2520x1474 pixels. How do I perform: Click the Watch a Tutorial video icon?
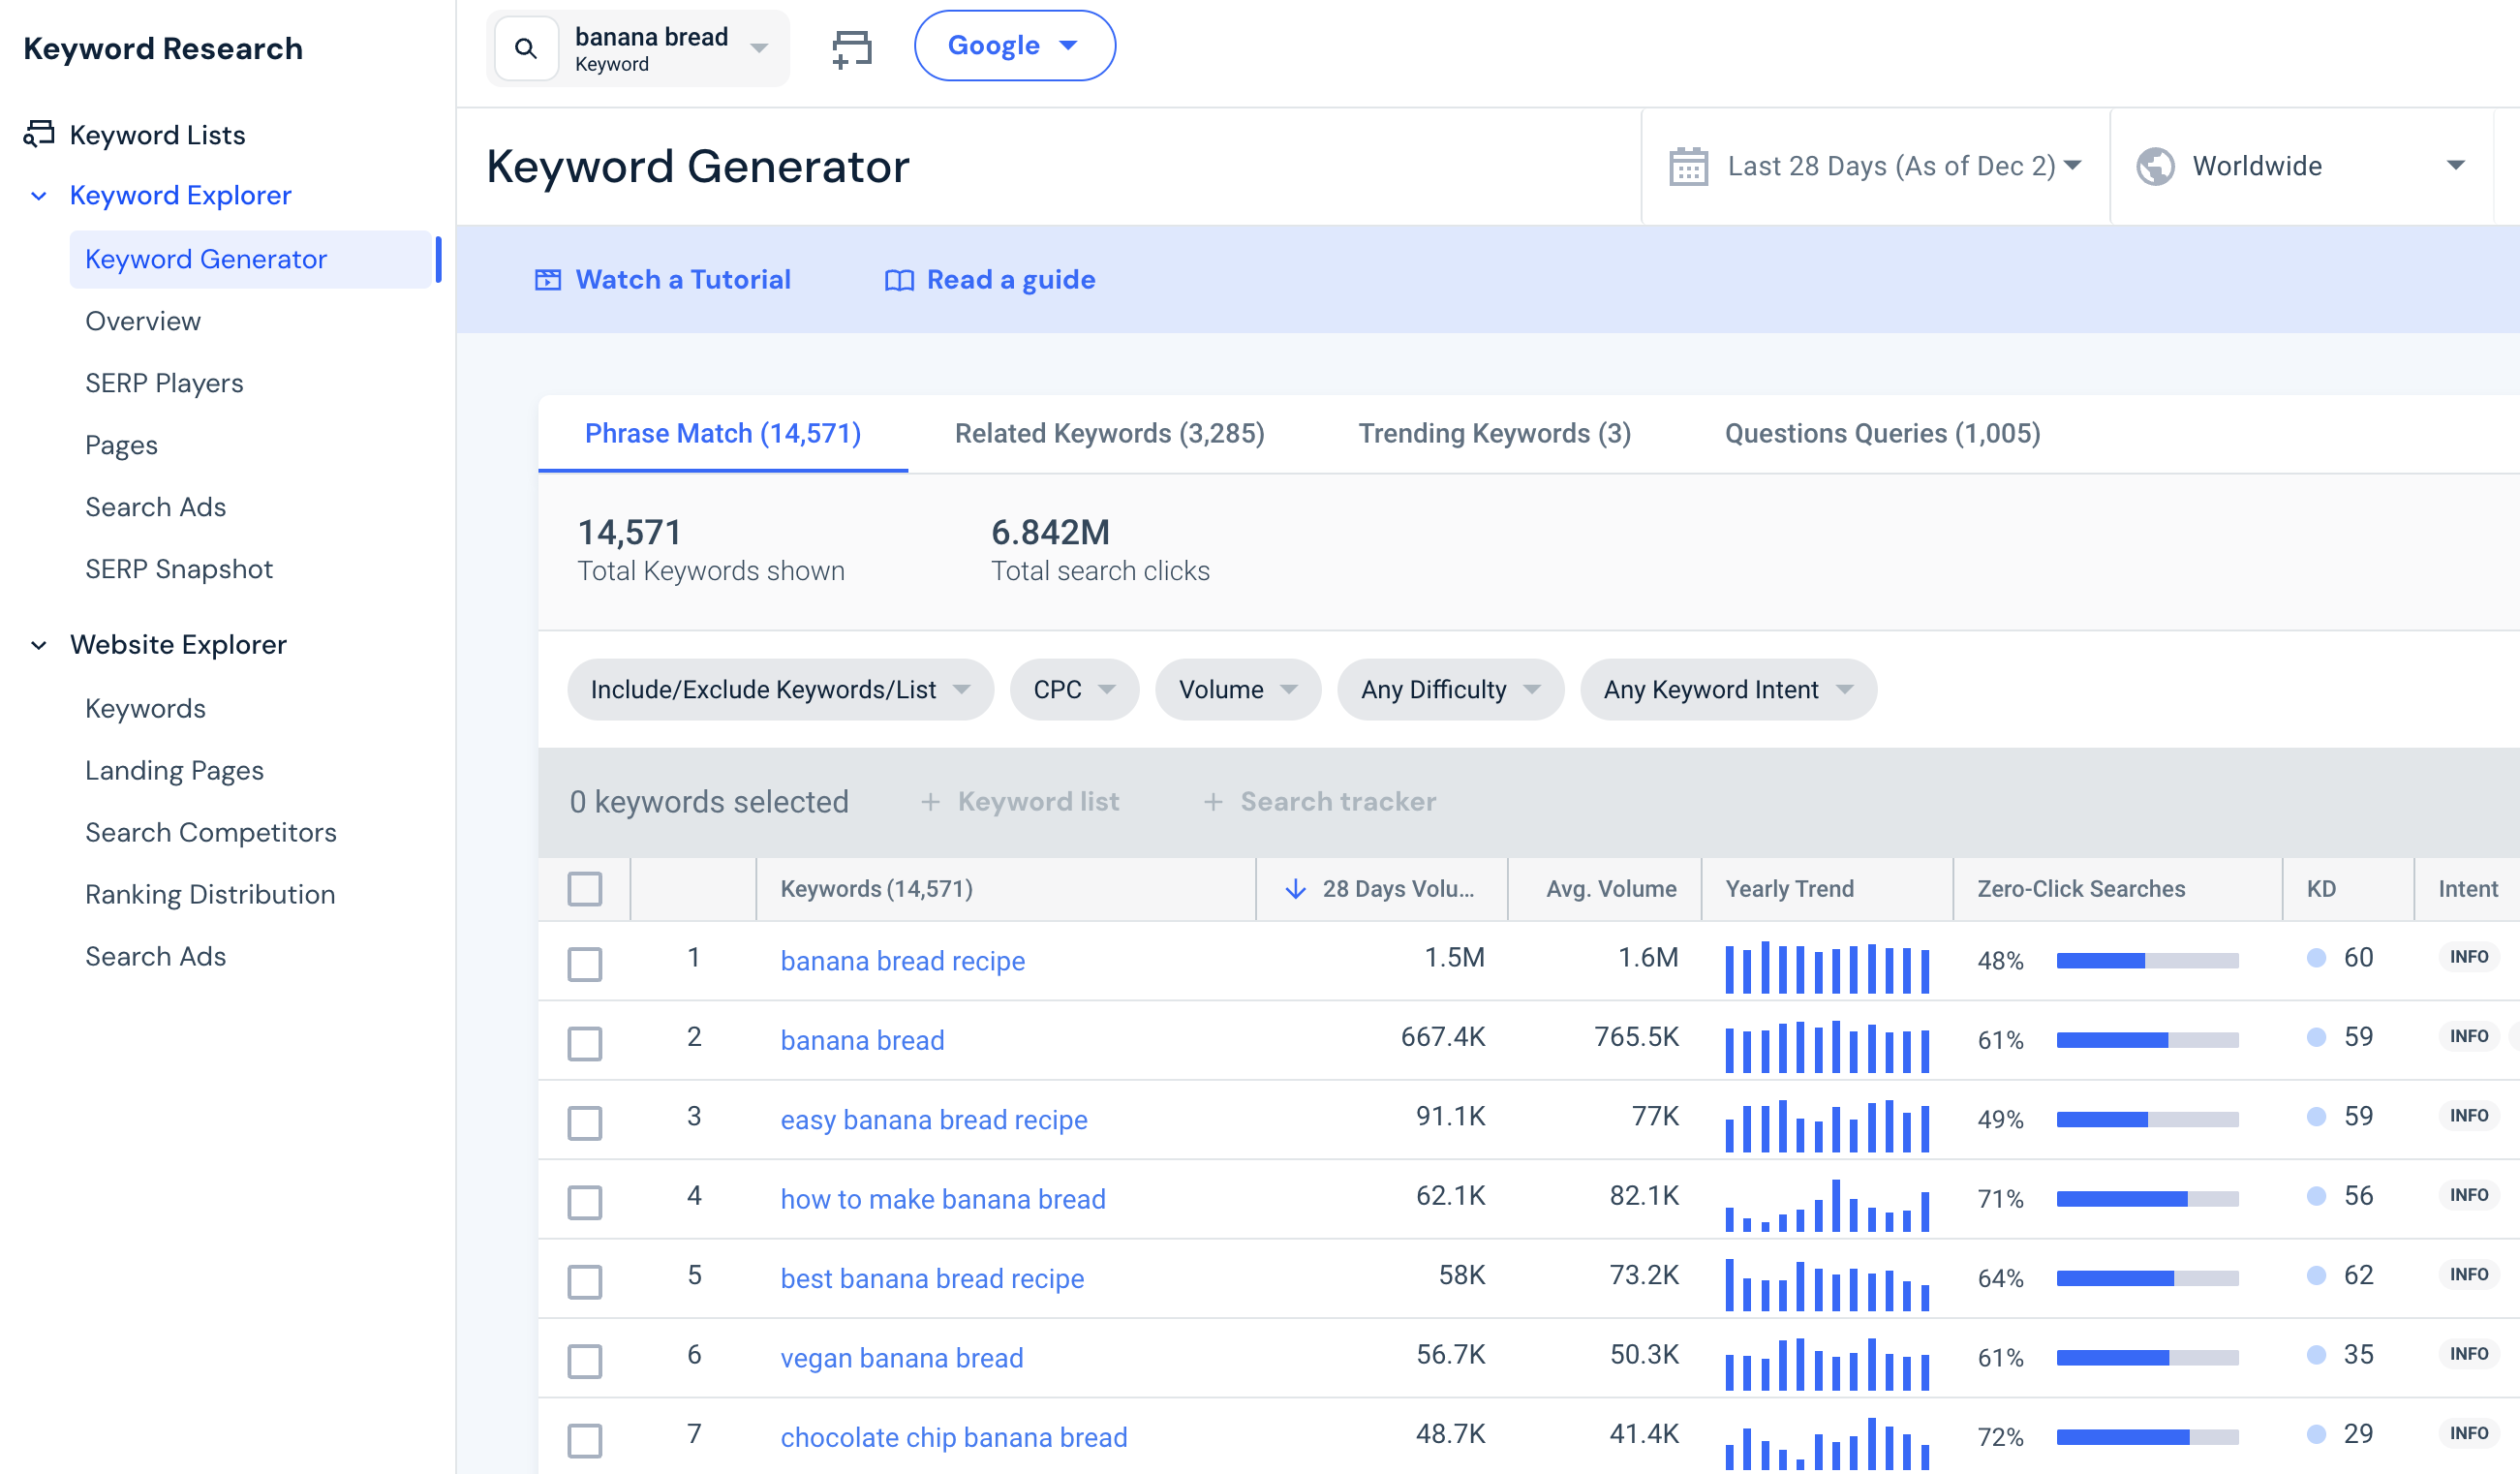(548, 279)
